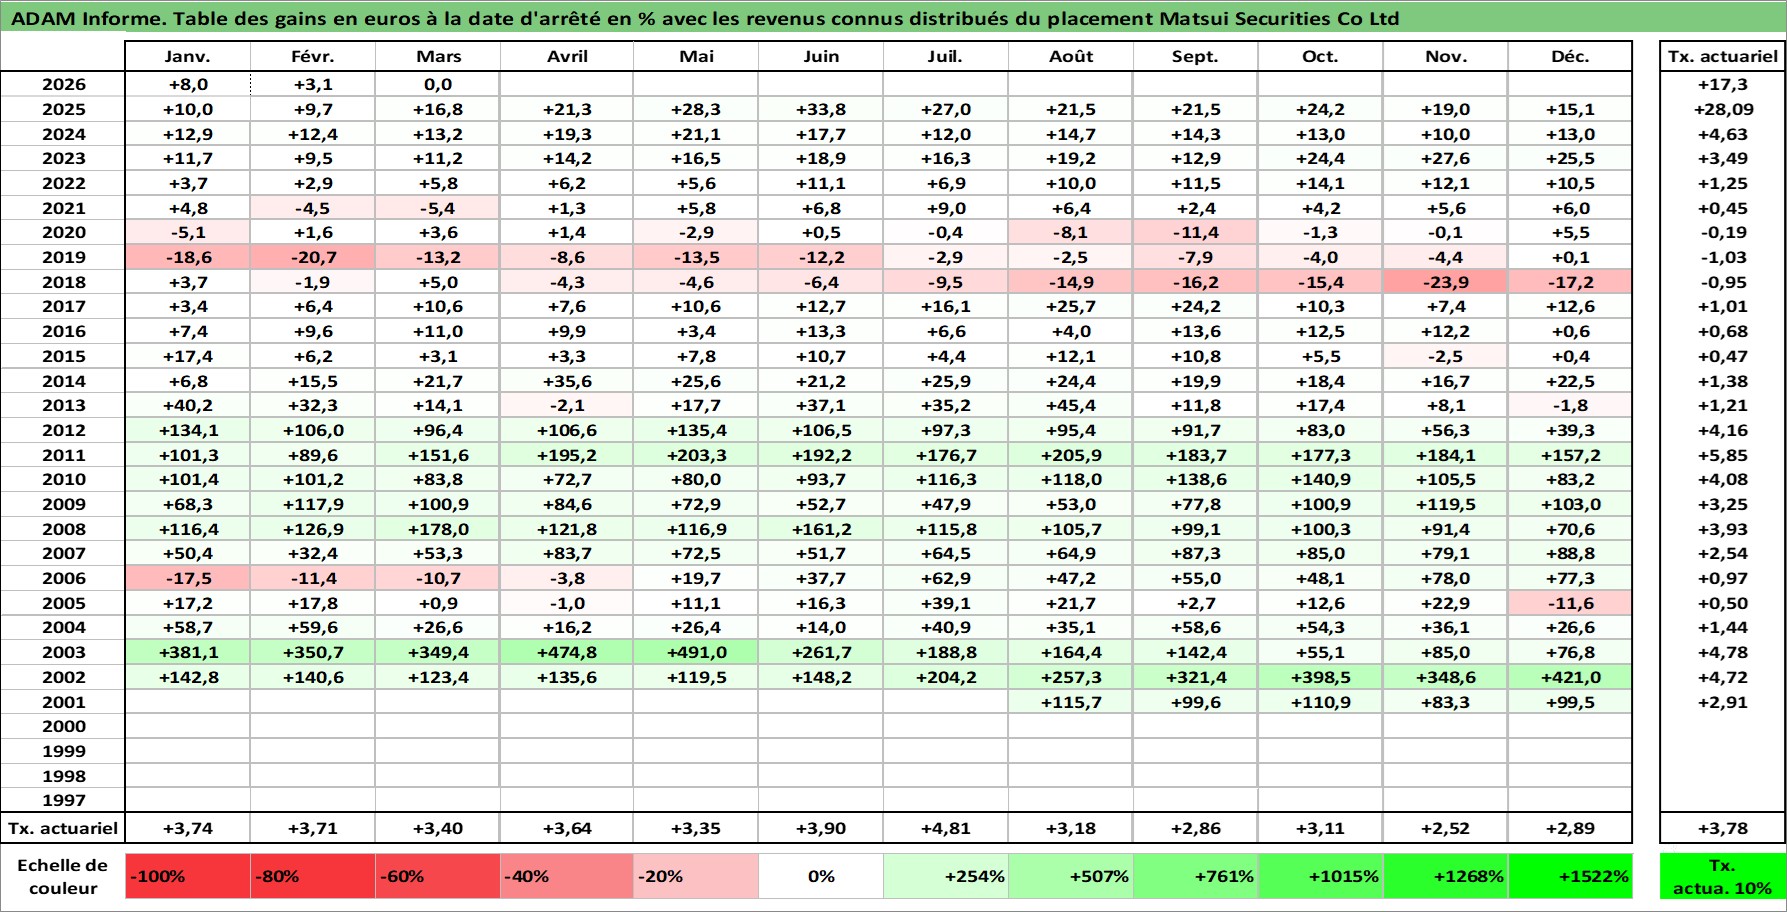Click the ADAM Informe title banner
The image size is (1787, 912).
(x=893, y=18)
